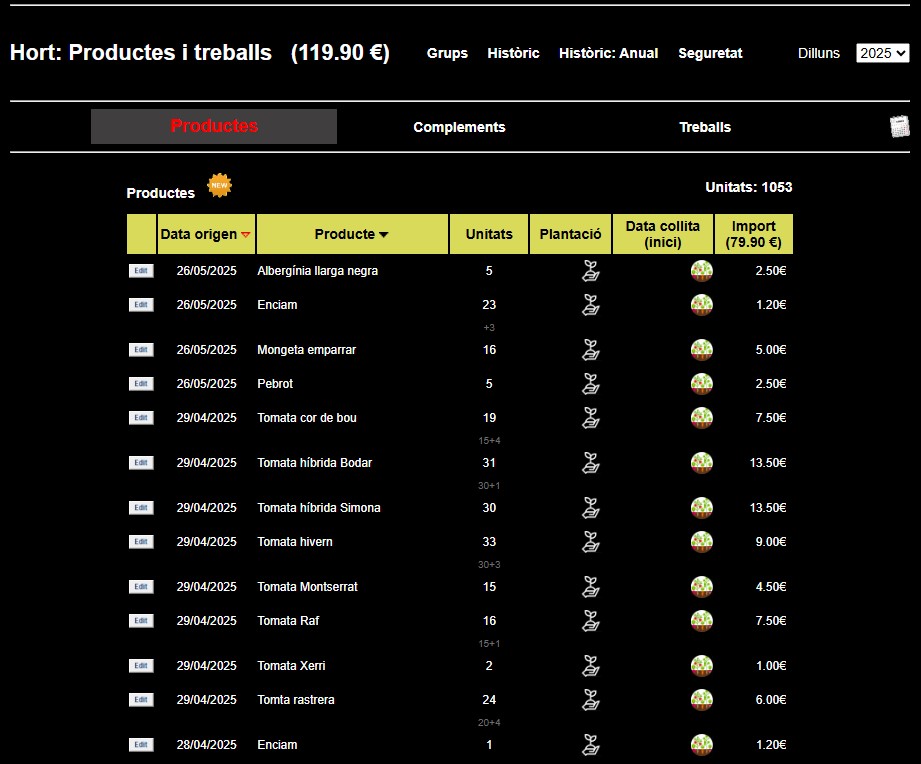Click the "Mongeta emparrar" product name
The height and width of the screenshot is (764, 921).
[307, 350]
